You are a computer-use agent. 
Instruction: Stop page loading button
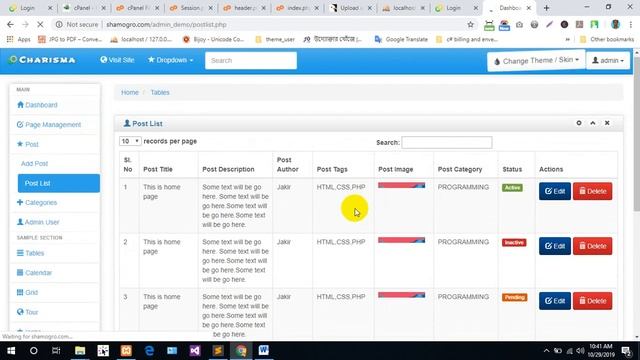click(40, 24)
